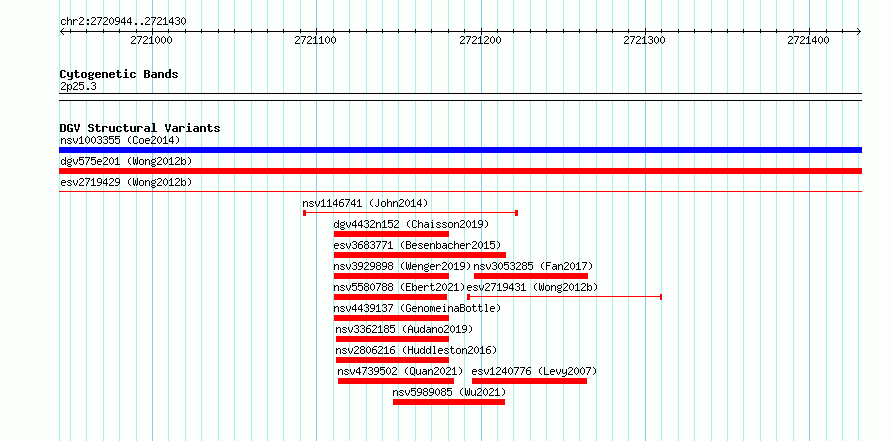The image size is (890, 441).
Task: Click the nsv1146741 (John2014) label
Action: pyautogui.click(x=365, y=203)
